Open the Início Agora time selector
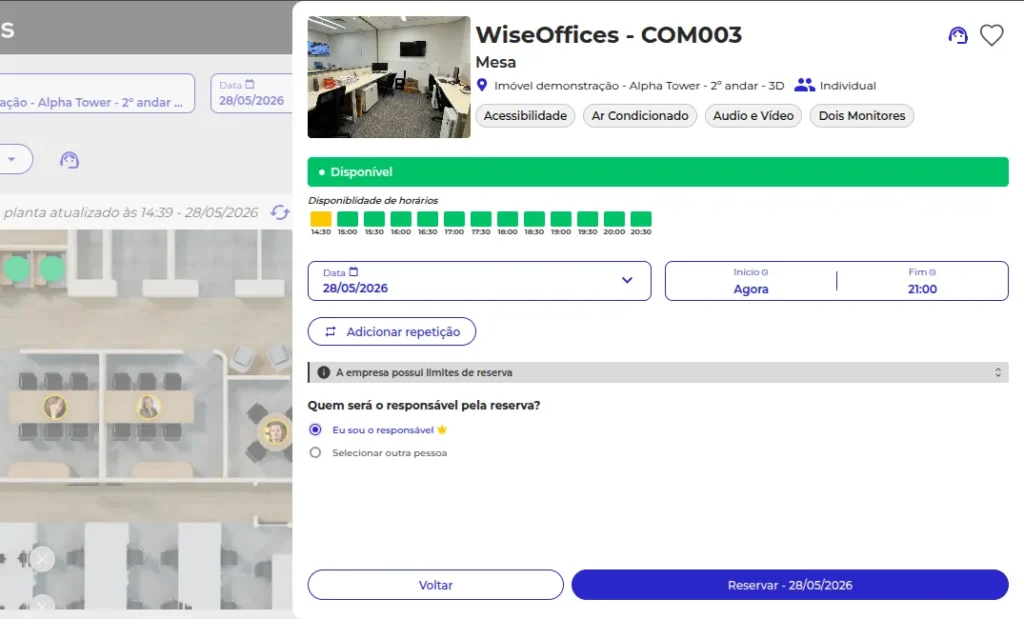Viewport: 1024px width, 619px height. [x=750, y=281]
